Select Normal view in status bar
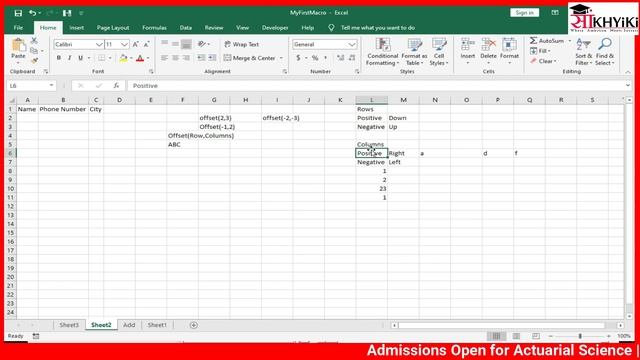Viewport: 640px width, 360px height. tap(496, 336)
